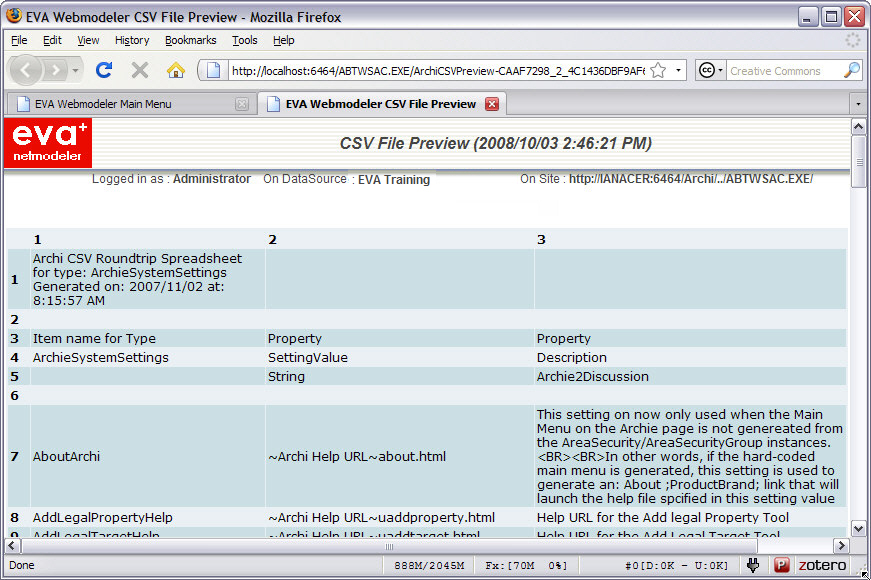Go to the Home page icon
This screenshot has width=871, height=580.
[176, 70]
